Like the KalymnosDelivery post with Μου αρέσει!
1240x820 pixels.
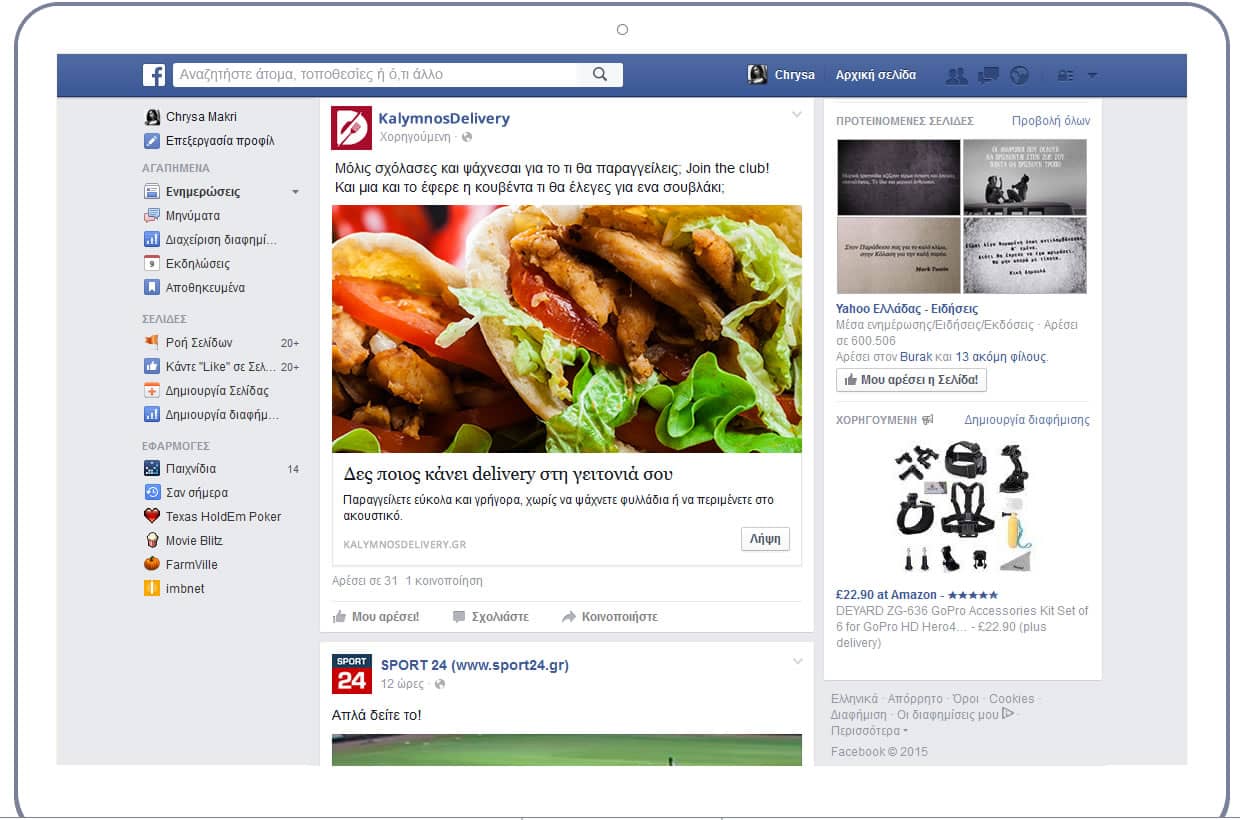pyautogui.click(x=376, y=617)
